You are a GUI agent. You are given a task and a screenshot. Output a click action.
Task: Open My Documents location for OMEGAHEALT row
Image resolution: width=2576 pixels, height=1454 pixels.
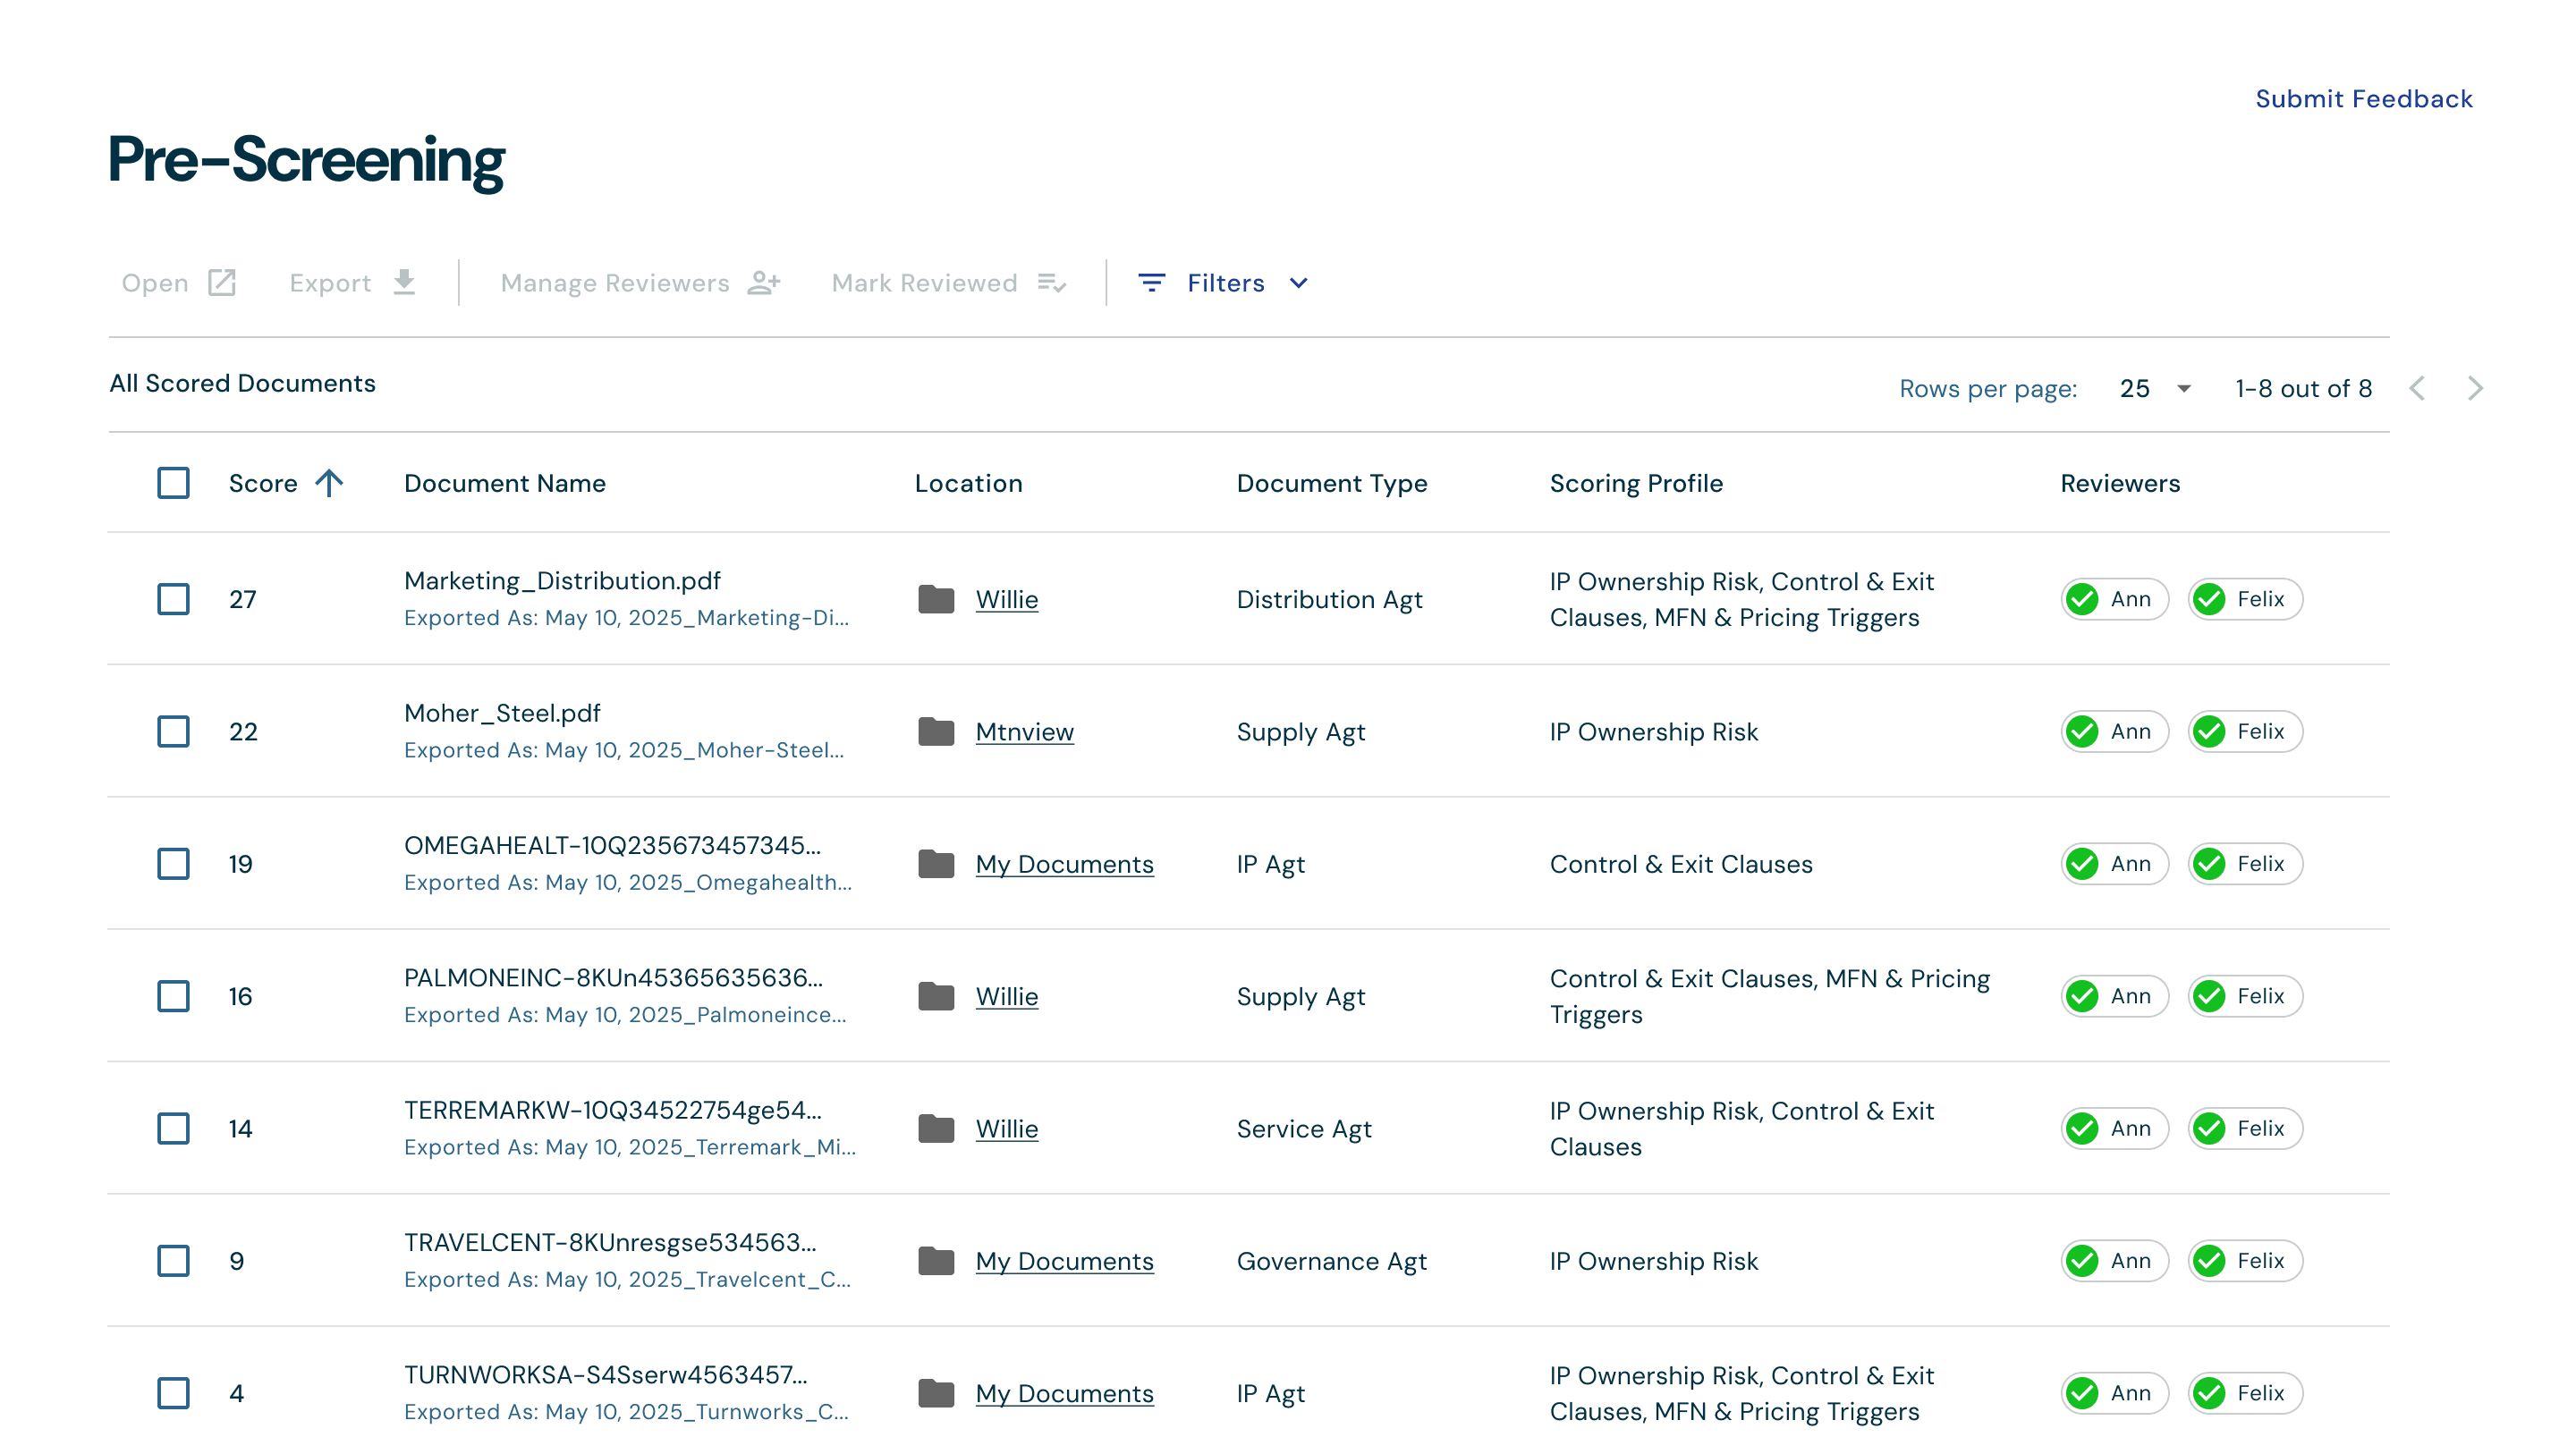(1064, 863)
